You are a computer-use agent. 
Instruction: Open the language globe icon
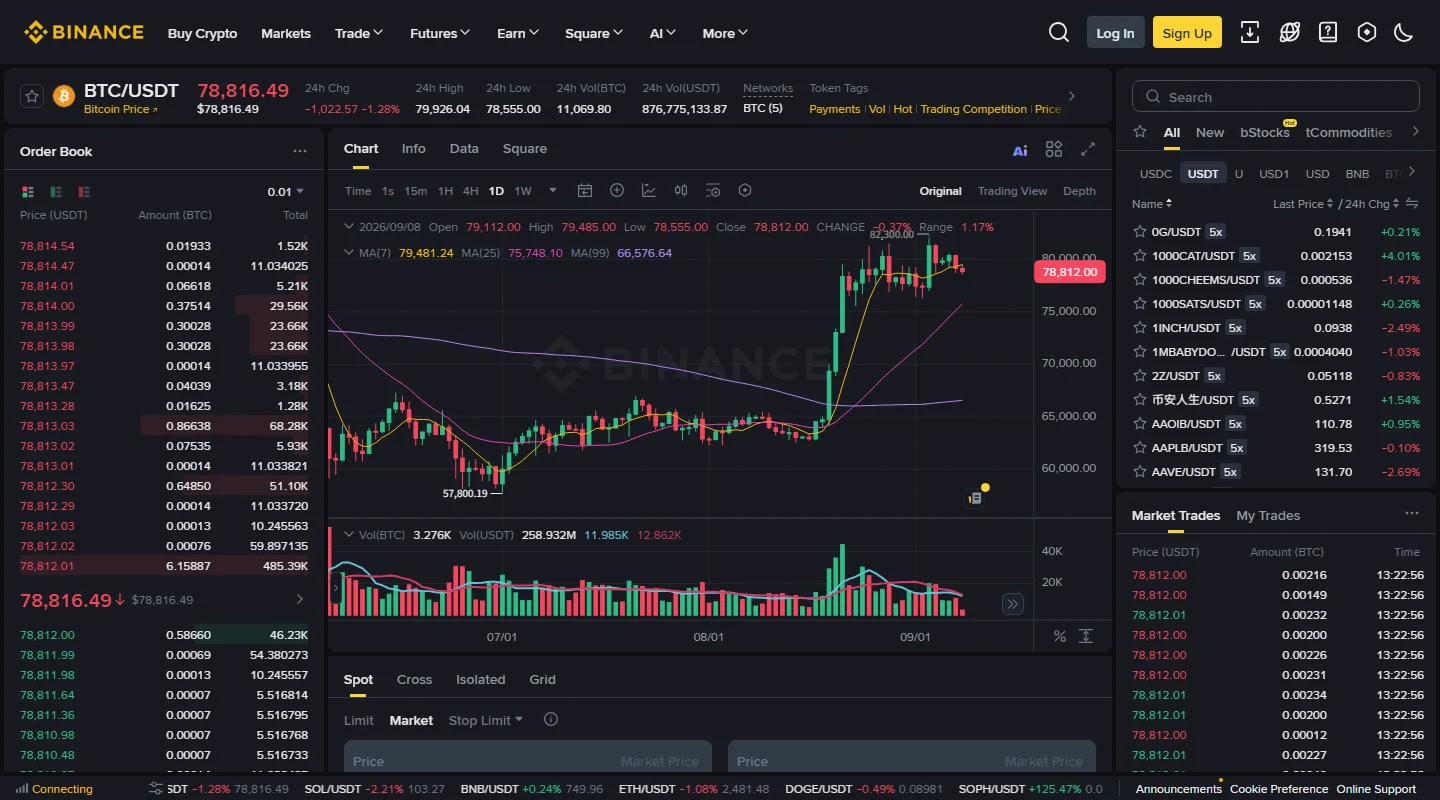(1289, 33)
